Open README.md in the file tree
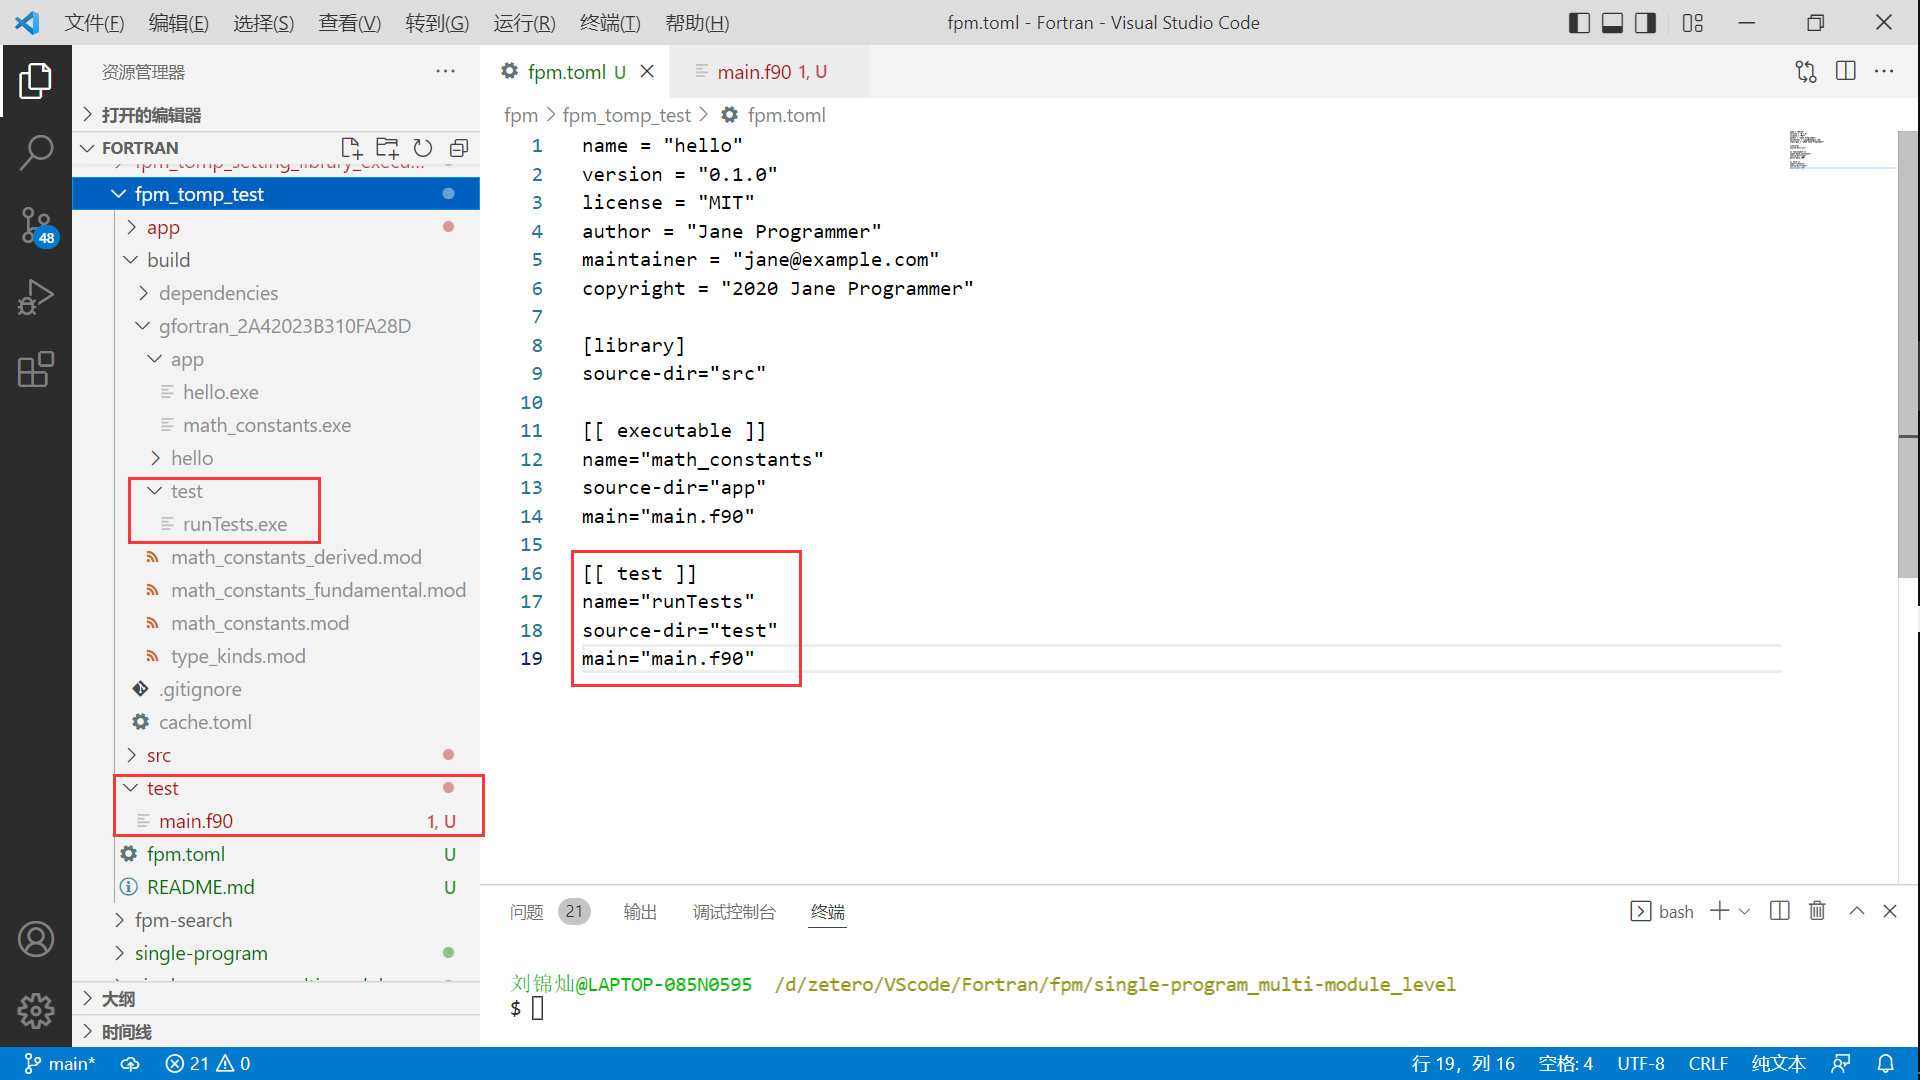1920x1080 pixels. coord(200,887)
